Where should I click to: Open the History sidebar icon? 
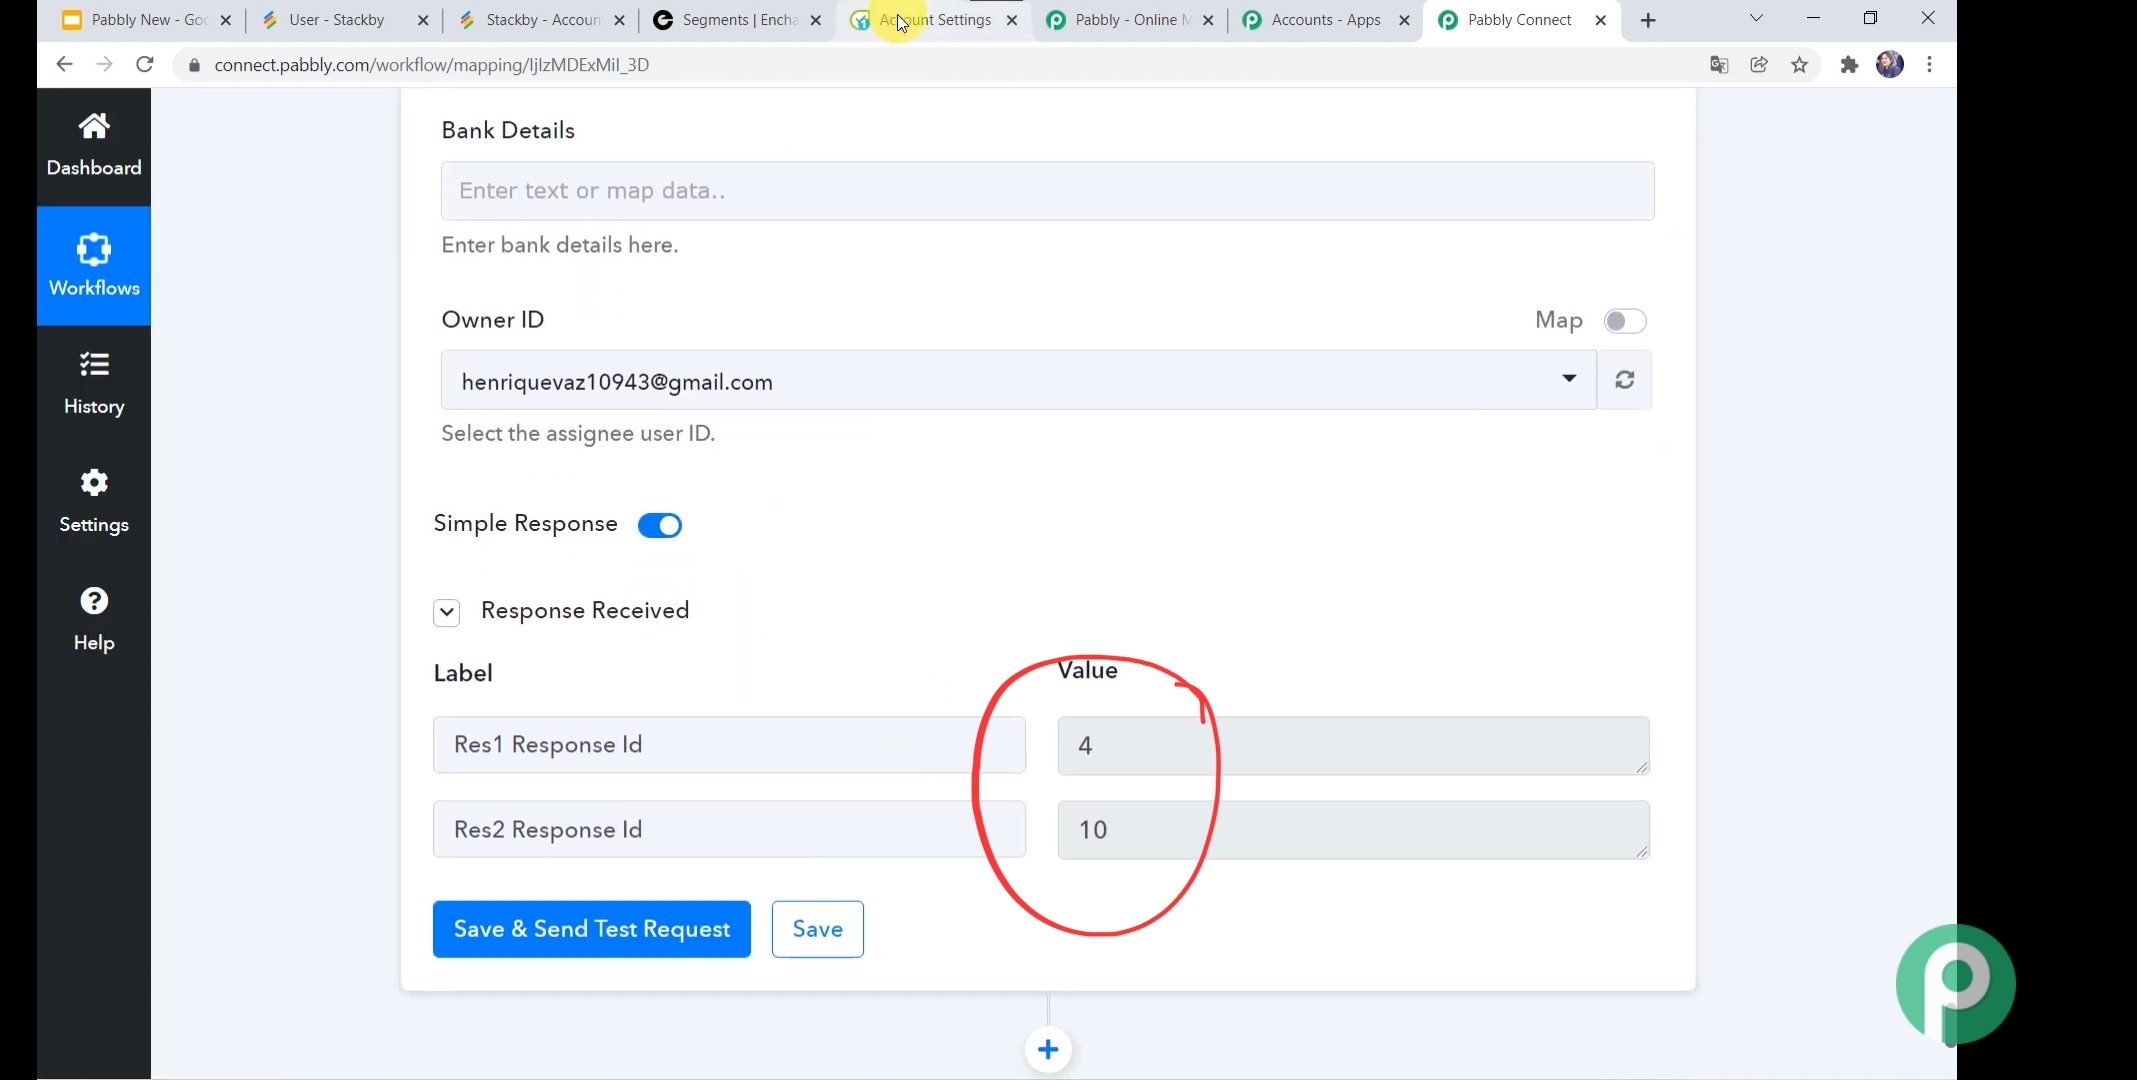click(94, 365)
